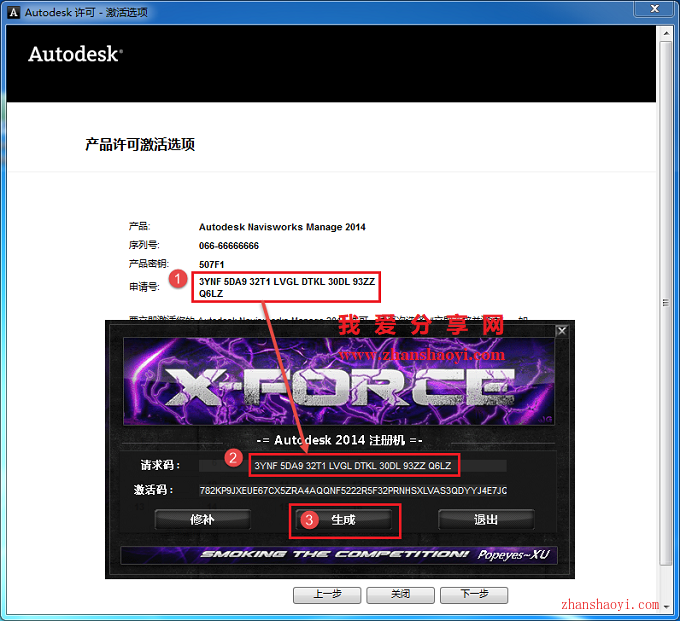Click the 序列号 label
Image resolution: width=680 pixels, height=621 pixels.
pos(144,245)
